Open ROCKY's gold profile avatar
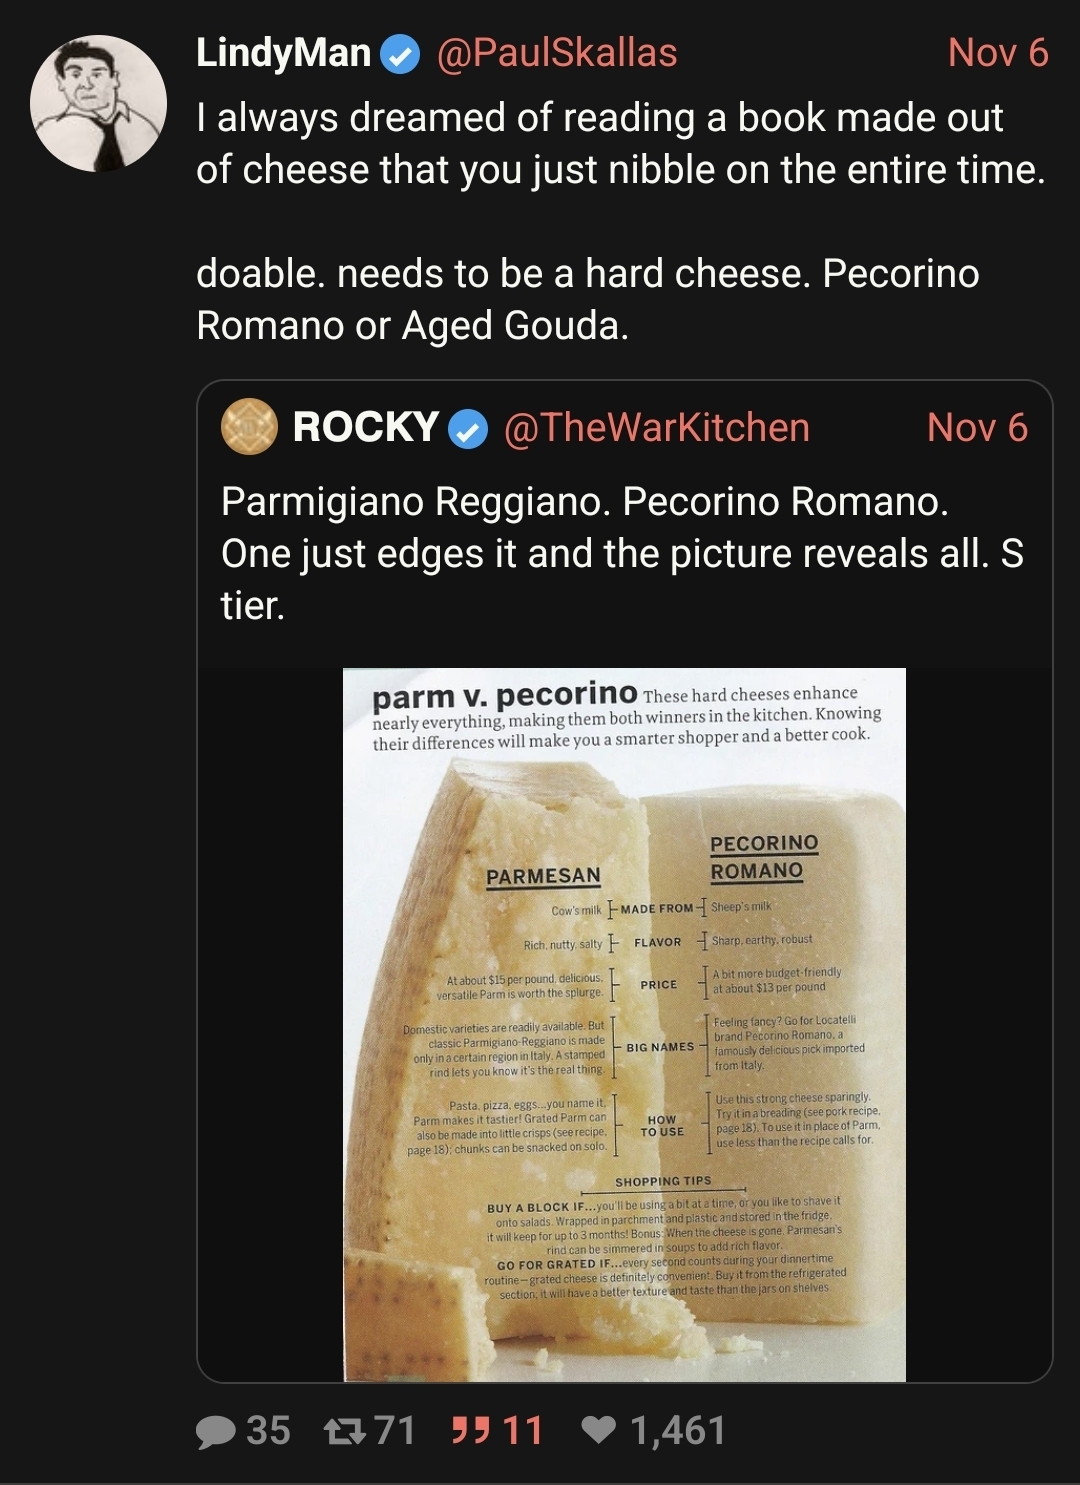Image resolution: width=1080 pixels, height=1485 pixels. [249, 427]
